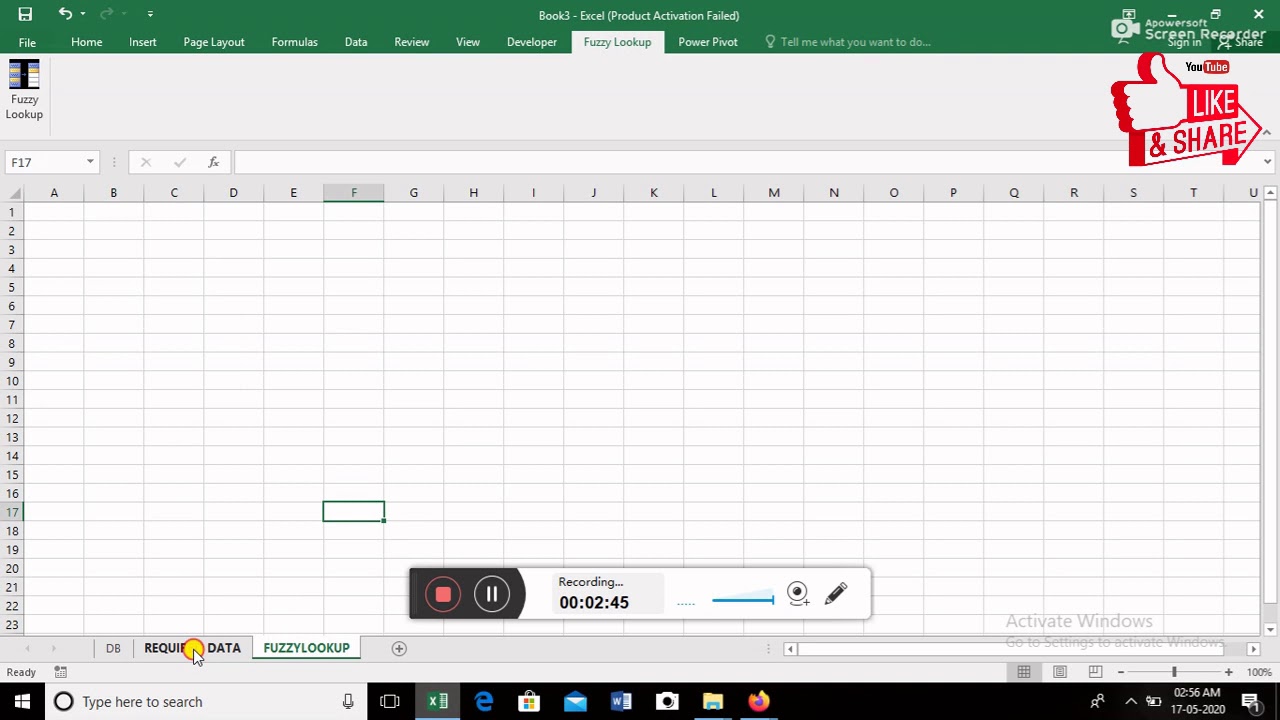
Task: Open the Name Box dropdown
Action: pyautogui.click(x=90, y=162)
